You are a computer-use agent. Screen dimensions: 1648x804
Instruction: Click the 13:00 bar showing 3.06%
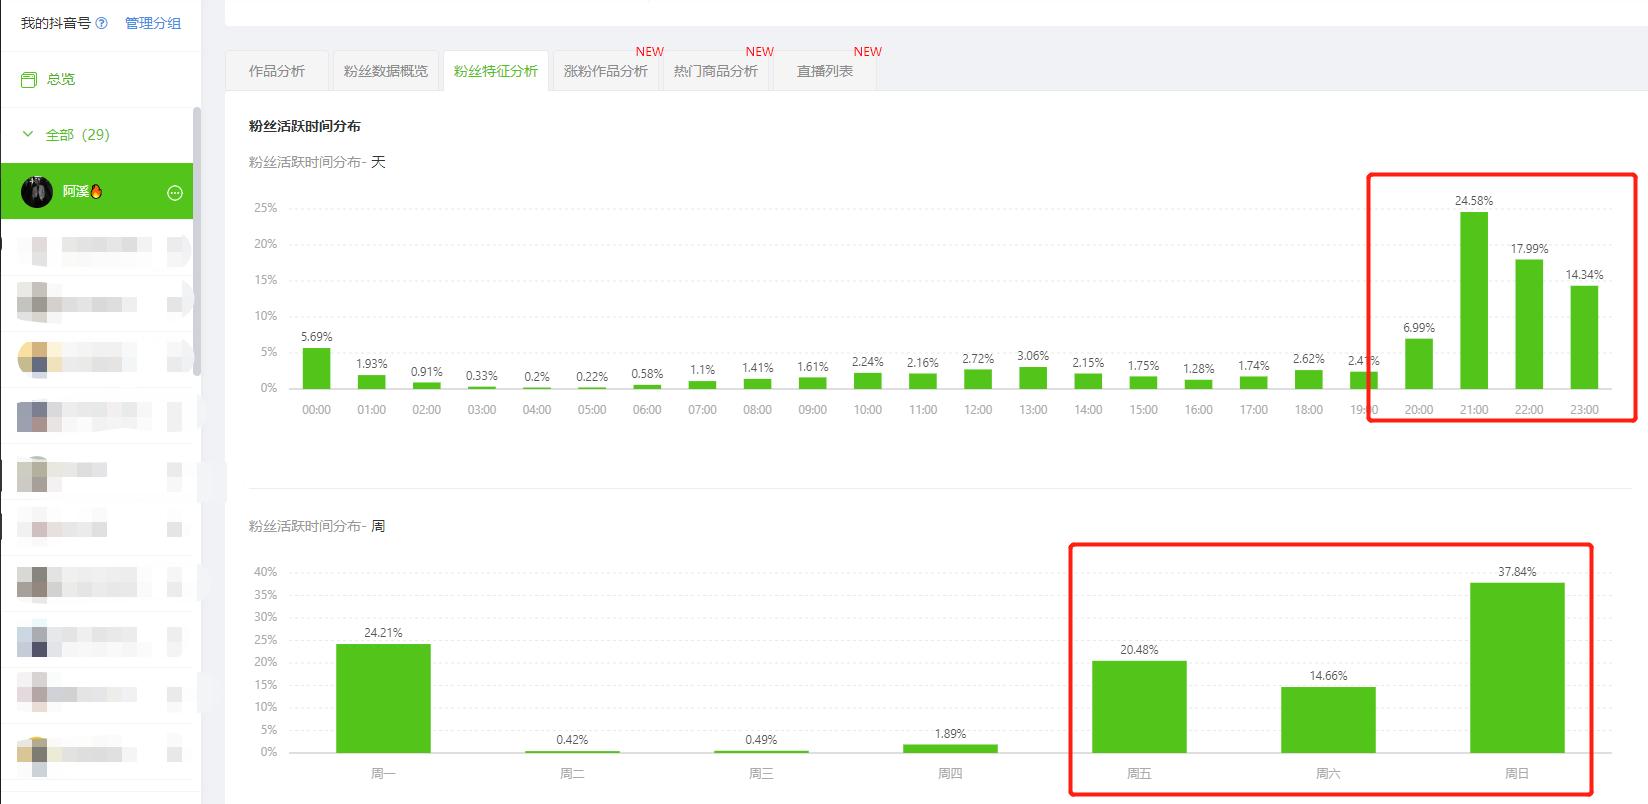tap(1033, 377)
